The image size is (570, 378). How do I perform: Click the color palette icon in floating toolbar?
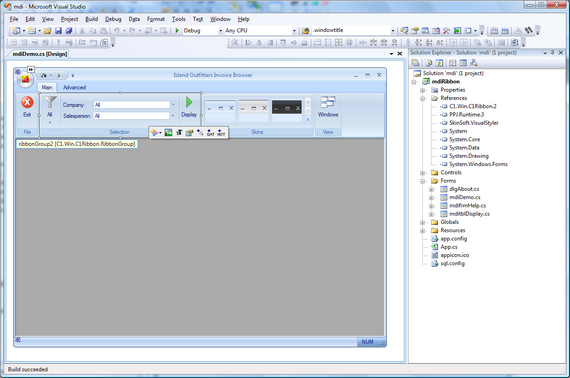tap(154, 133)
